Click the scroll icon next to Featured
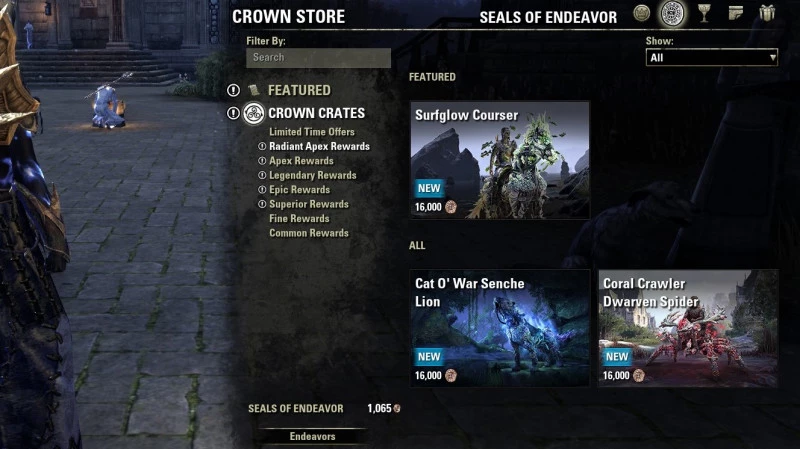Image resolution: width=800 pixels, height=449 pixels. pyautogui.click(x=253, y=90)
